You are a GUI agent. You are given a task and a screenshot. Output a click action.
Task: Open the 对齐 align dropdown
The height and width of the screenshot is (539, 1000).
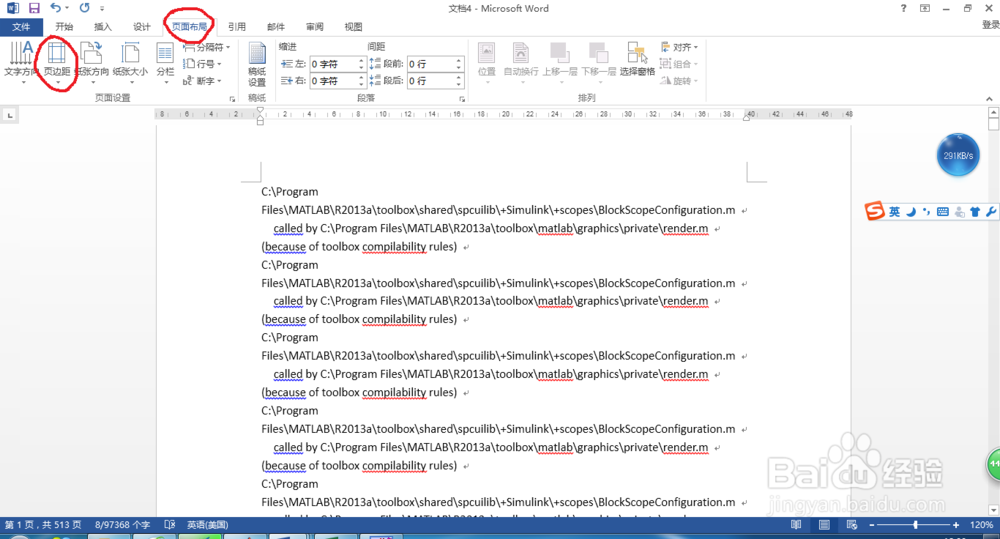[679, 47]
